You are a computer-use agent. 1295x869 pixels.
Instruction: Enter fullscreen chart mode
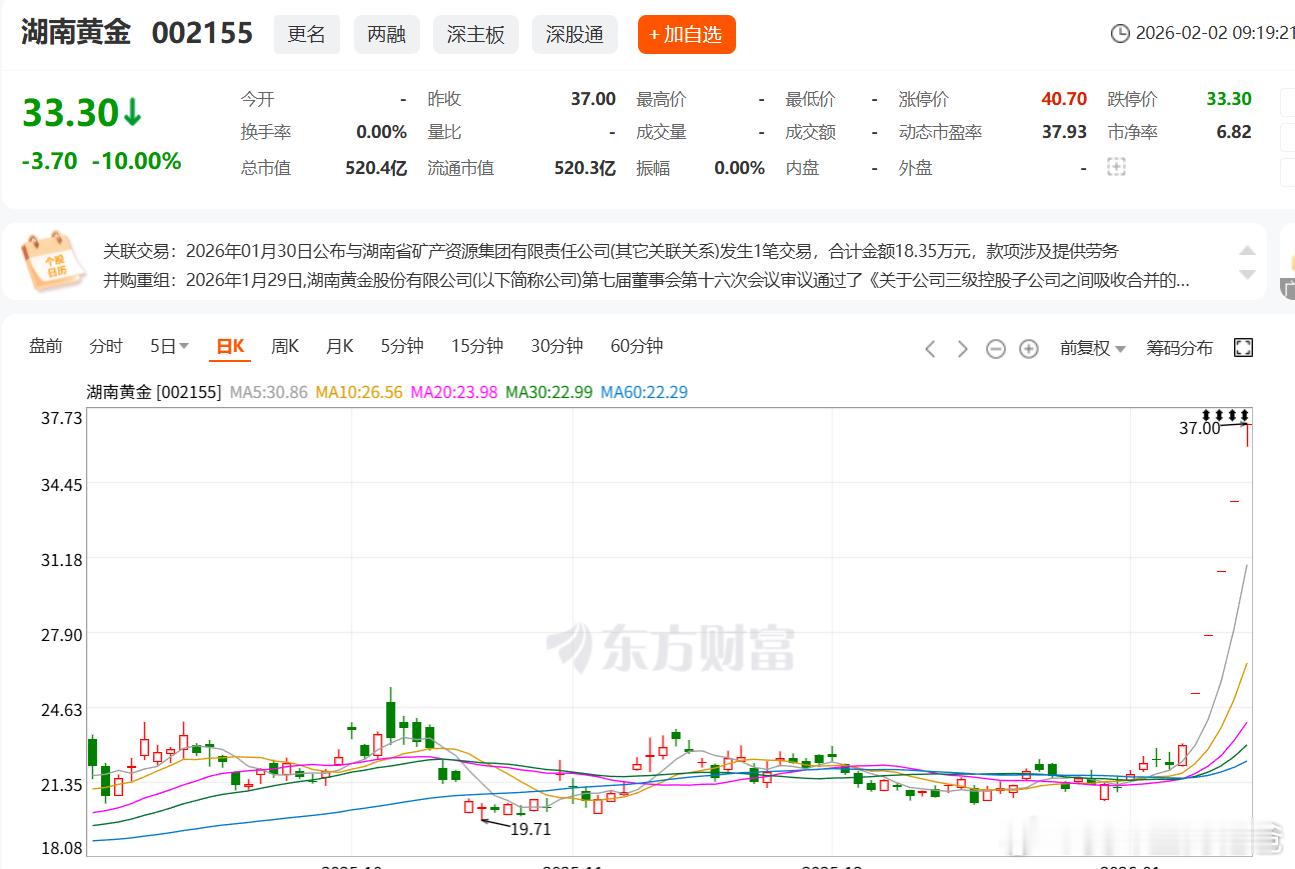(1243, 347)
